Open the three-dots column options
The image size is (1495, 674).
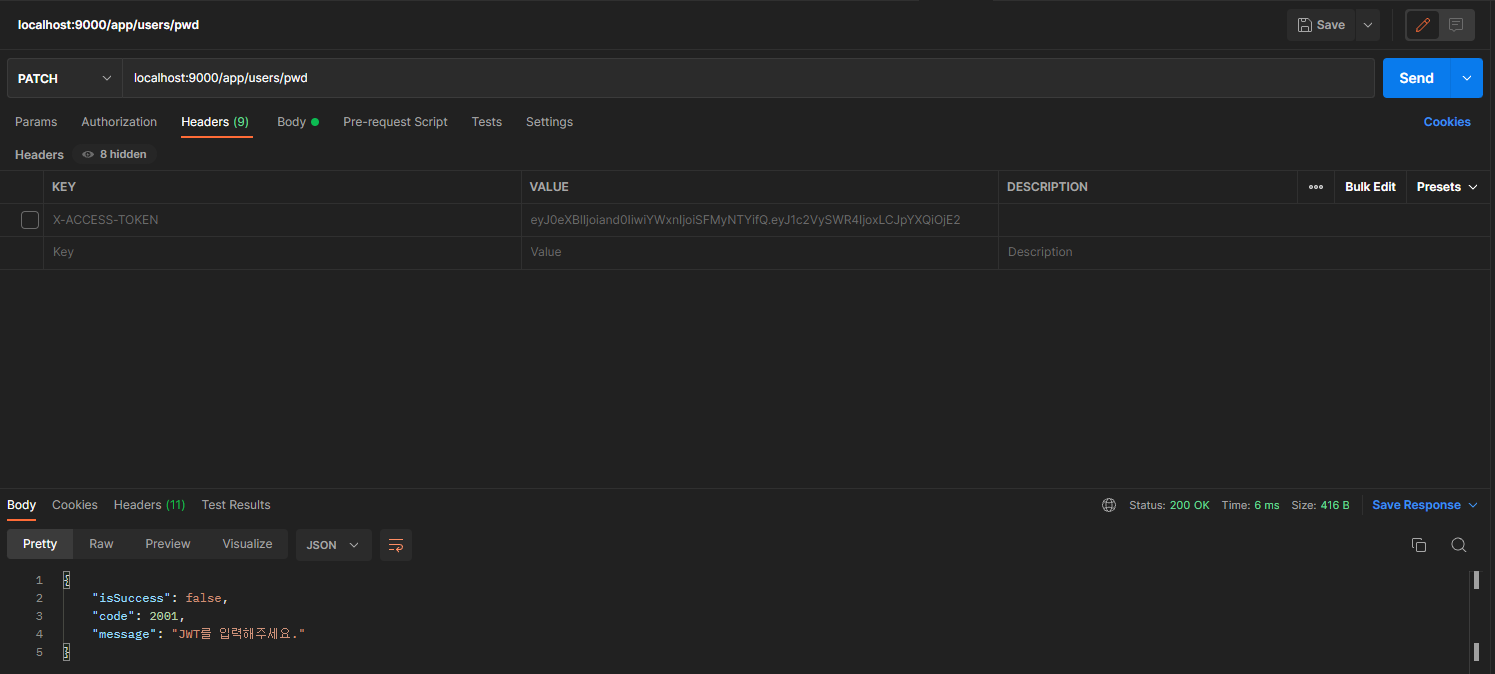1316,187
